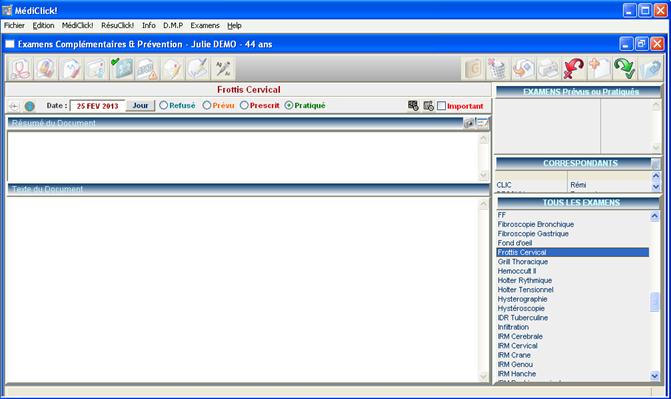671x399 pixels.
Task: Click the small left arrow near Date
Action: [14, 106]
